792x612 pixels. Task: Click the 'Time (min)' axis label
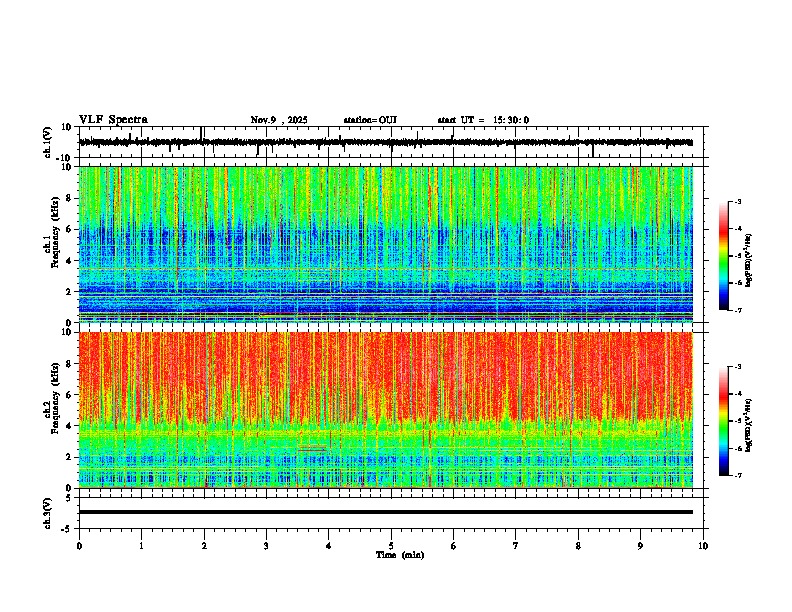[x=400, y=555]
